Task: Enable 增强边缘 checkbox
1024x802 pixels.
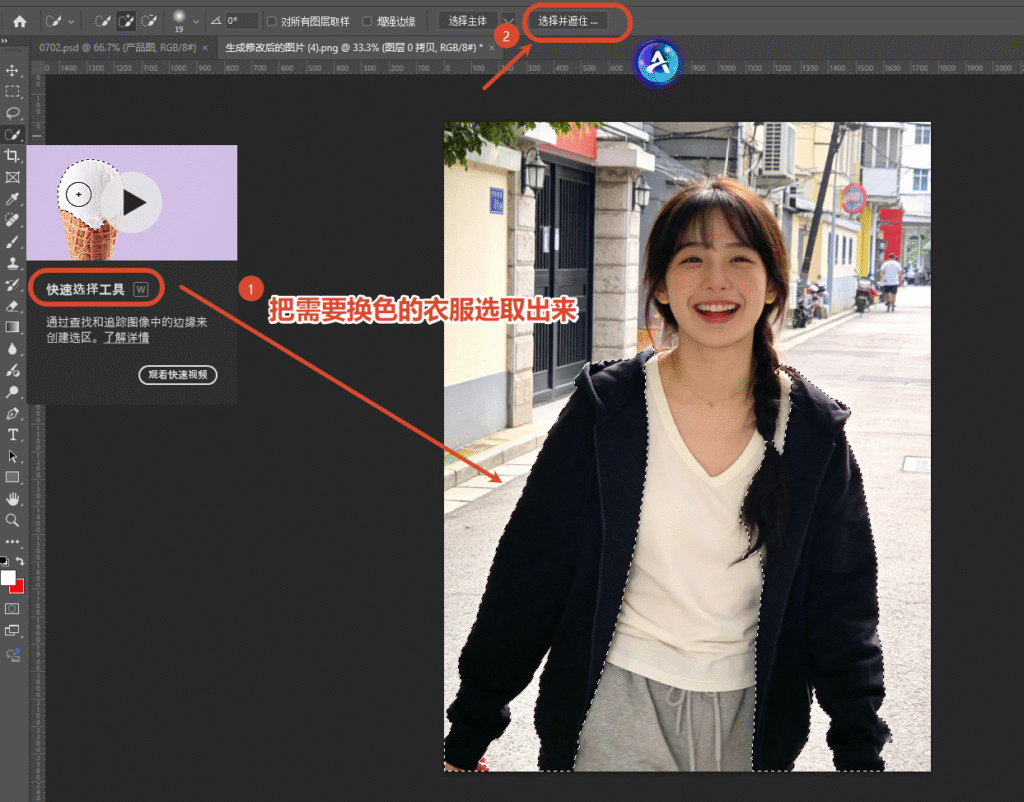Action: [x=367, y=22]
